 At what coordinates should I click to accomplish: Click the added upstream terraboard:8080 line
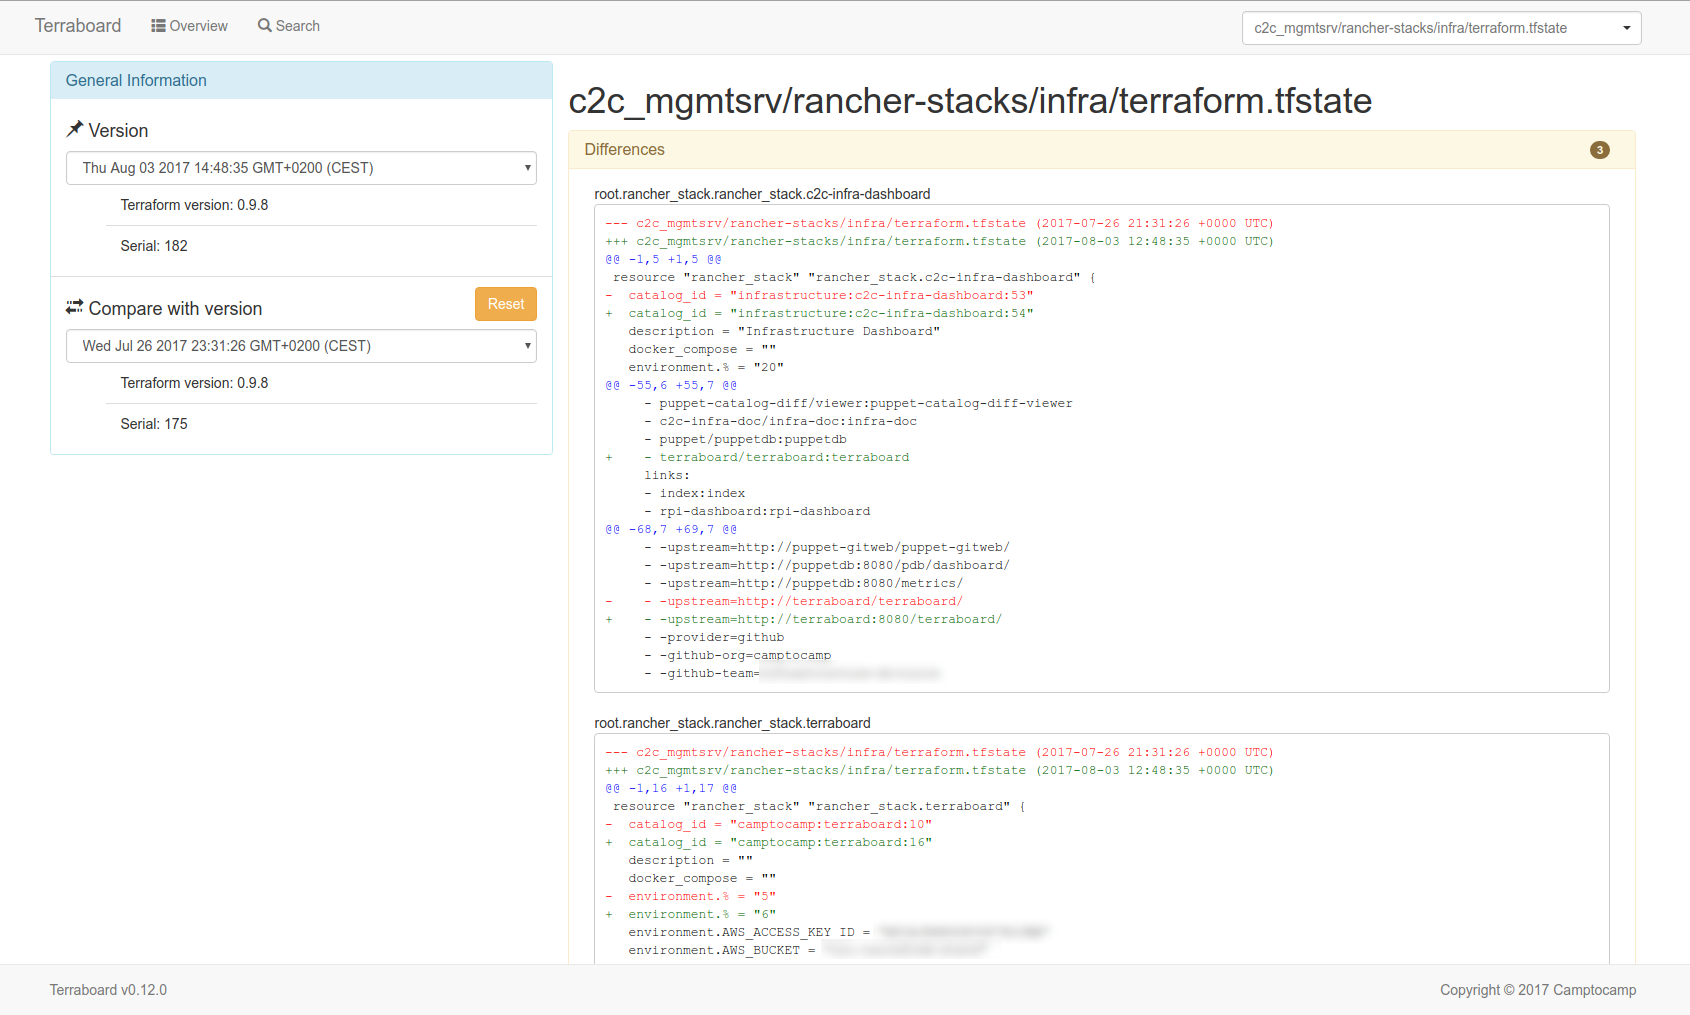point(803,619)
